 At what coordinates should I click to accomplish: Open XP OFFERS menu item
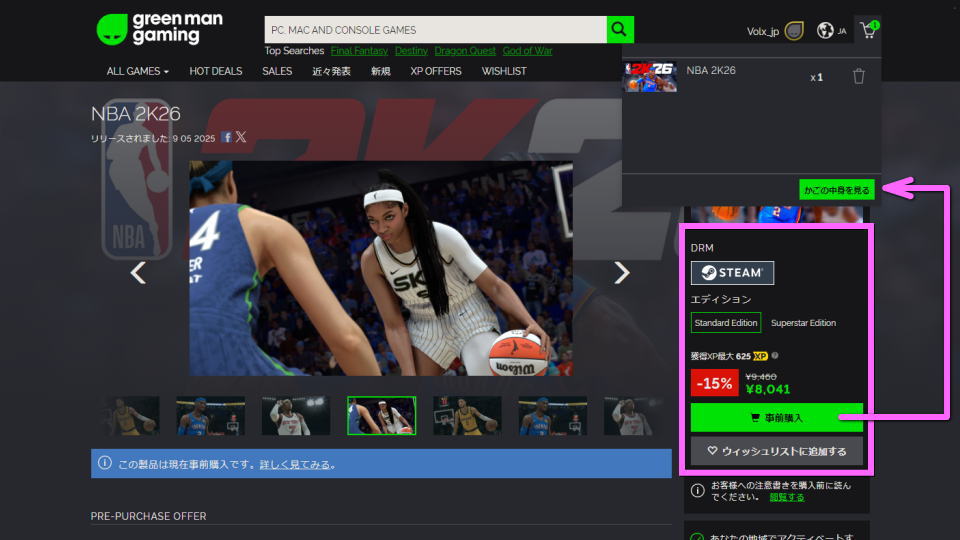pos(436,71)
